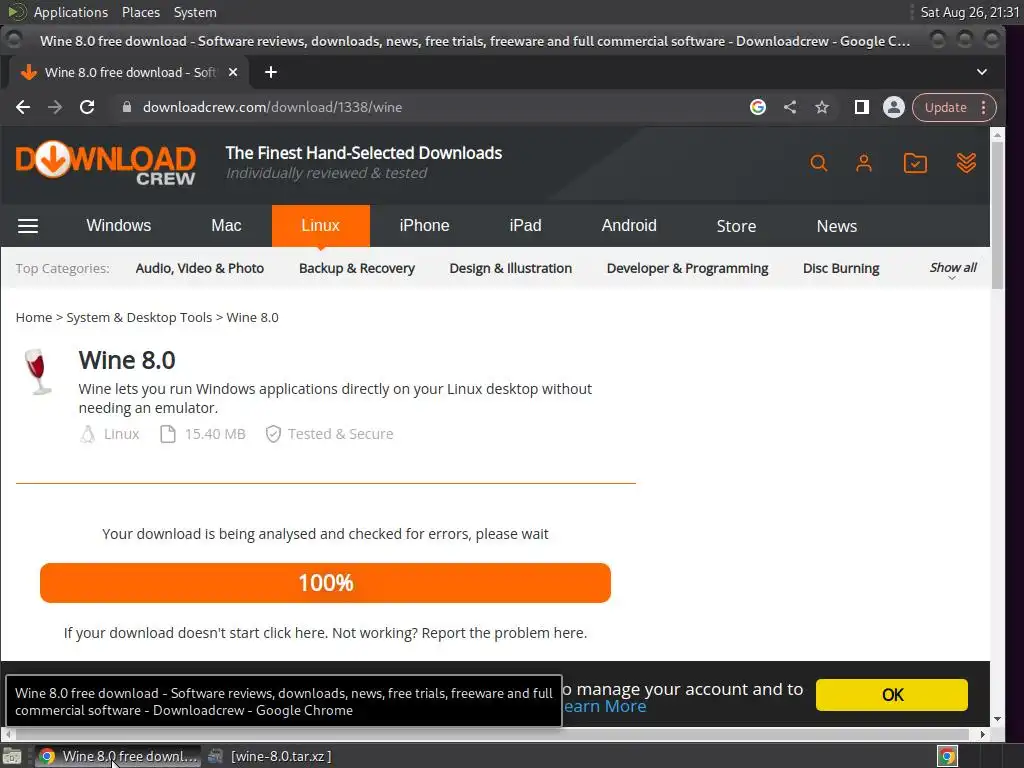
Task: Open the Store tab
Action: (x=736, y=226)
